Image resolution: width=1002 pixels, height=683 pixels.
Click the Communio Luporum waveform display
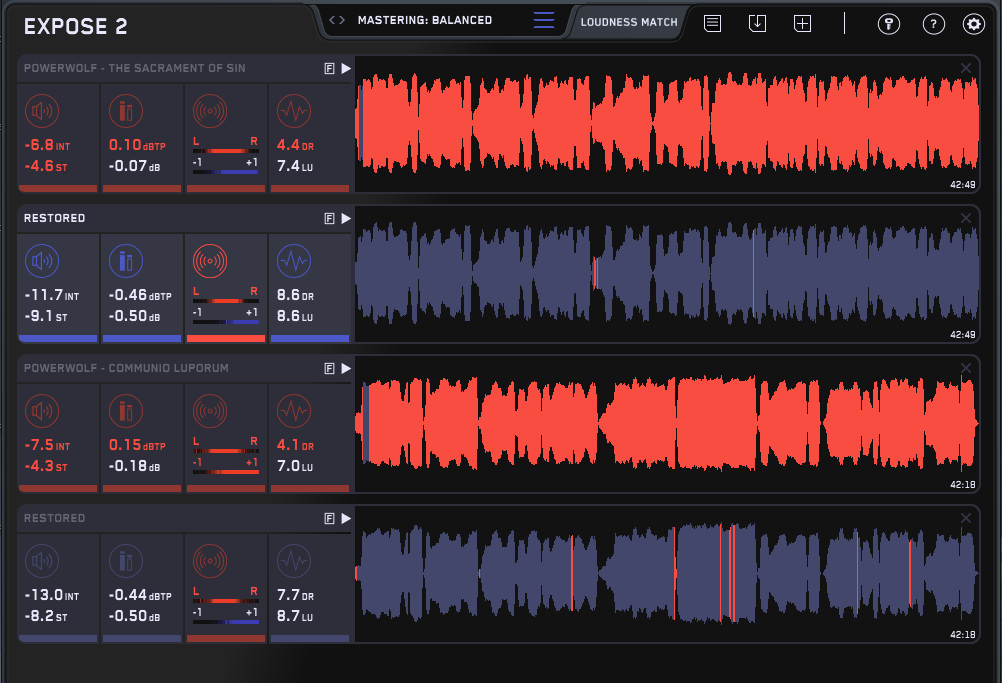[667, 424]
